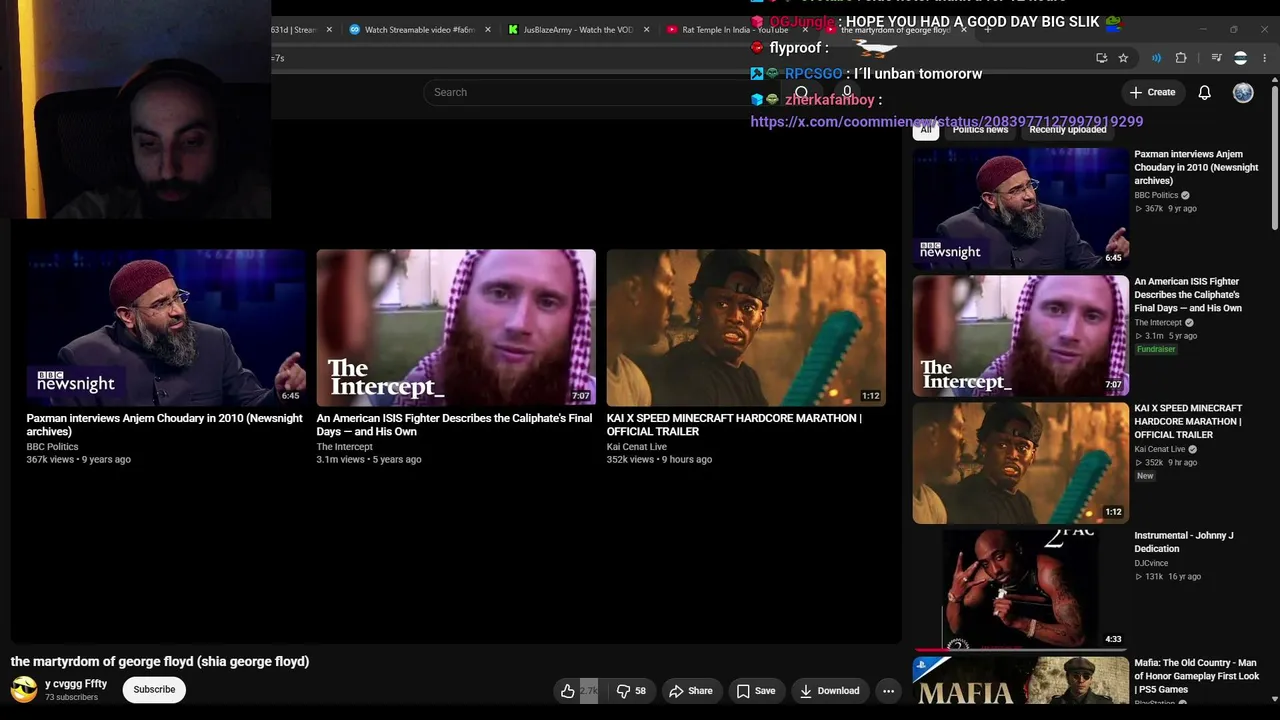This screenshot has width=1280, height=720.
Task: Open the Create menu in YouTube
Action: [1152, 92]
